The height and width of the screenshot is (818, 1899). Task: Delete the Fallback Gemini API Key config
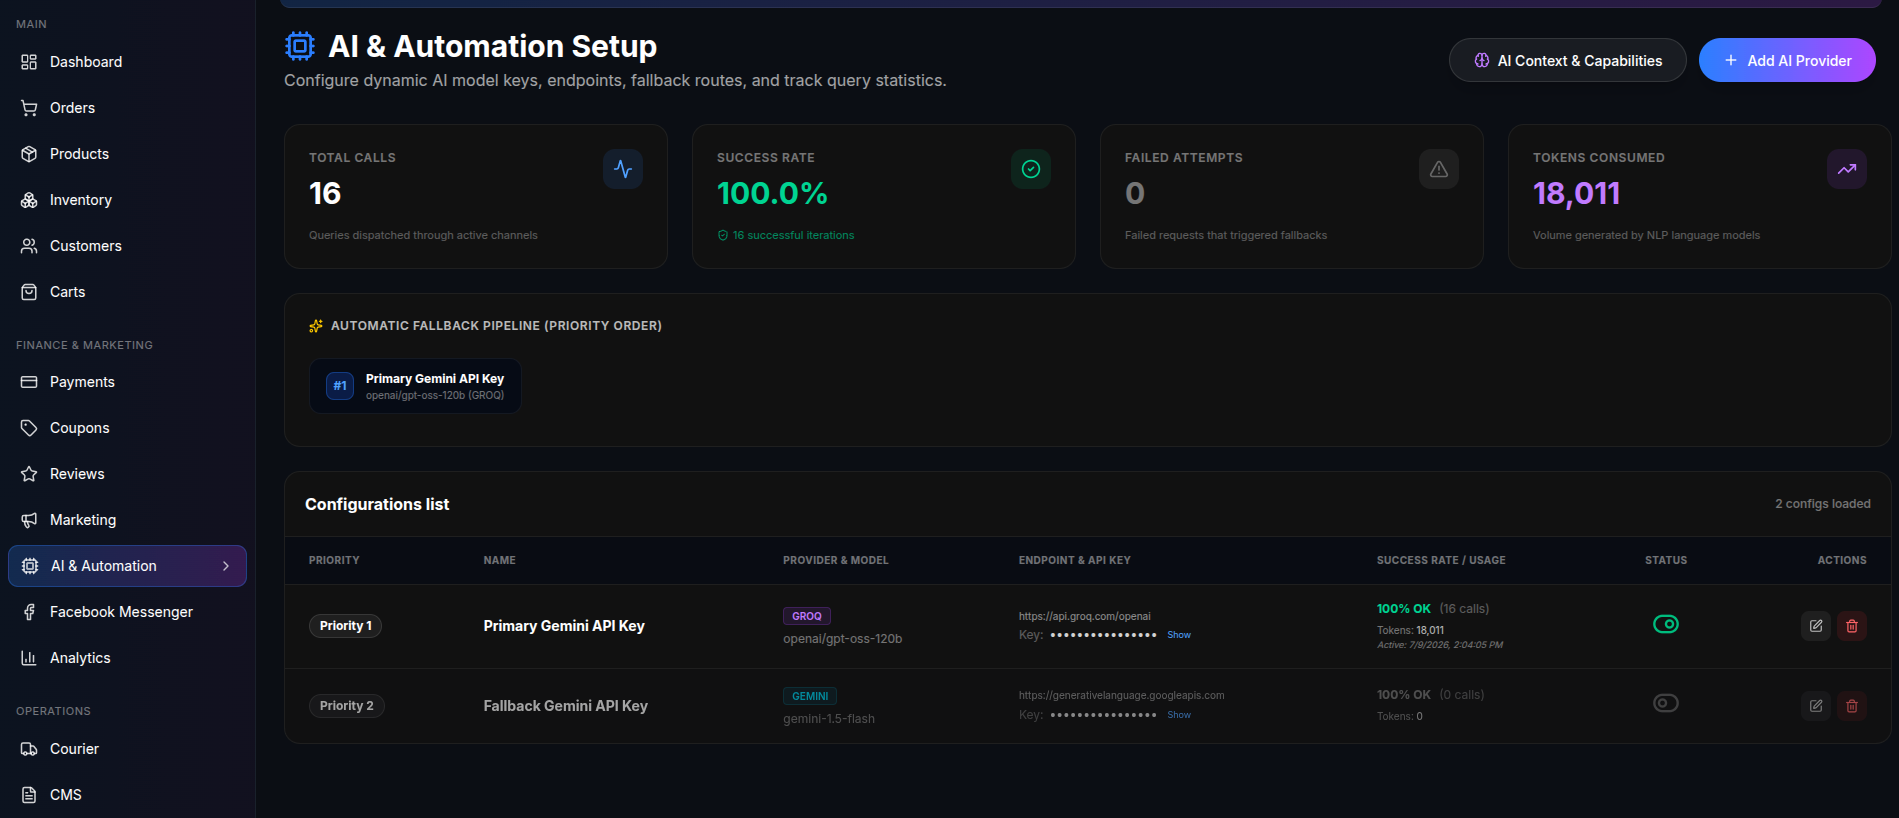(x=1852, y=706)
